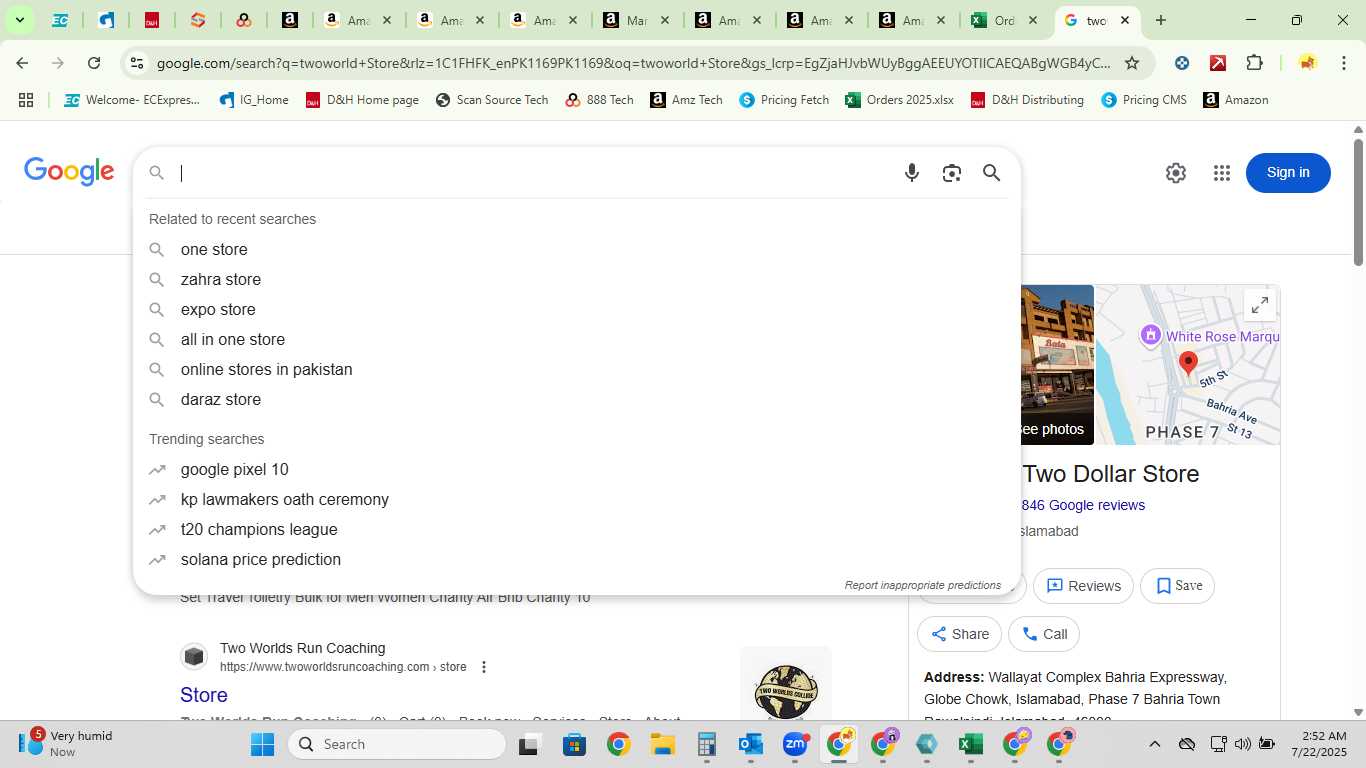Open the Two Worlds Run Coaching "Store" result
Viewport: 1366px width, 768px height.
[x=204, y=695]
